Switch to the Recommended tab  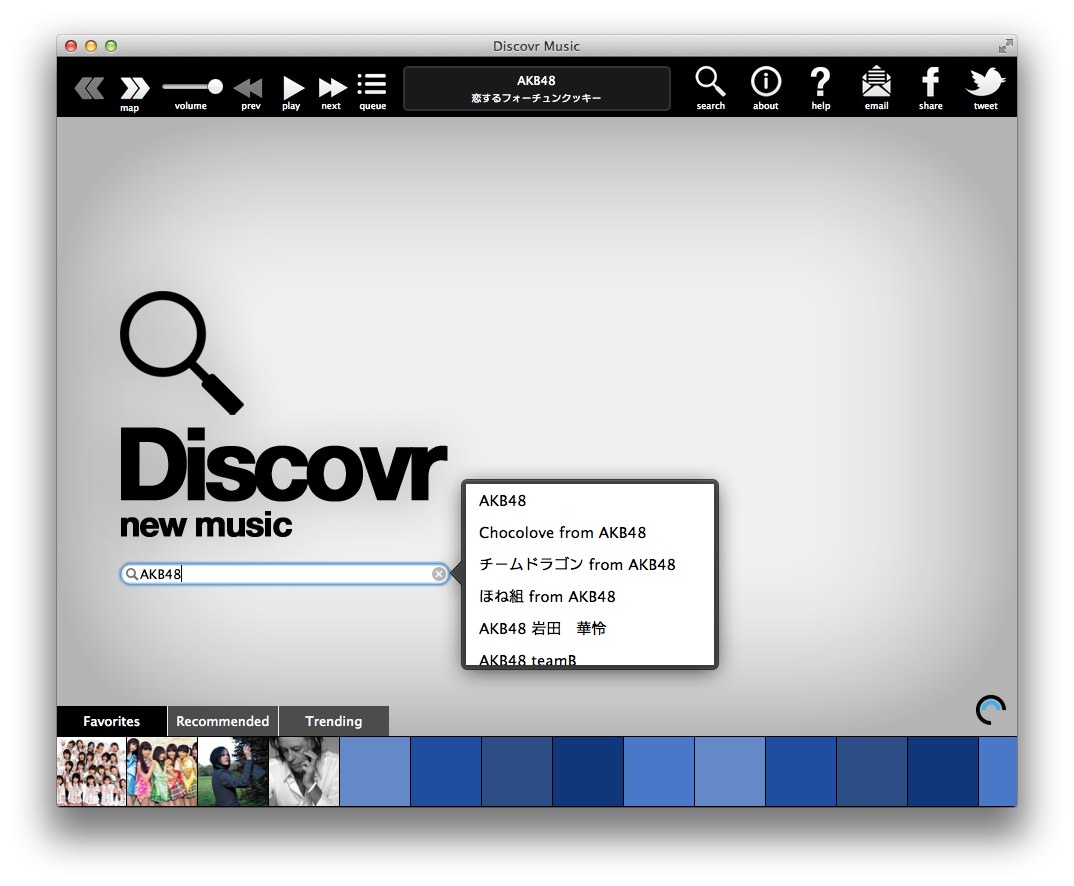coord(223,721)
